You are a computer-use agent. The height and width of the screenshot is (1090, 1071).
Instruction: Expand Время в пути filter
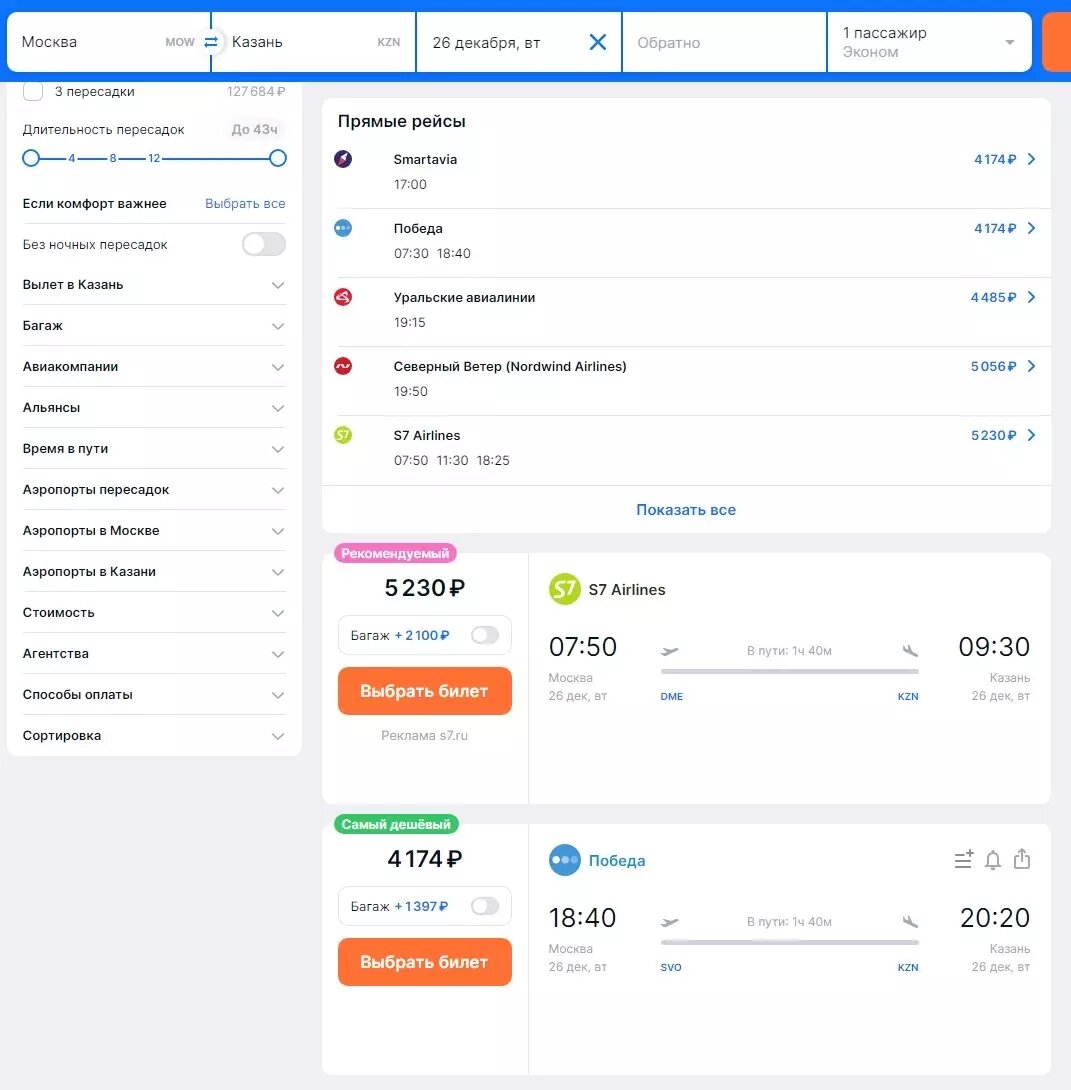tap(154, 448)
